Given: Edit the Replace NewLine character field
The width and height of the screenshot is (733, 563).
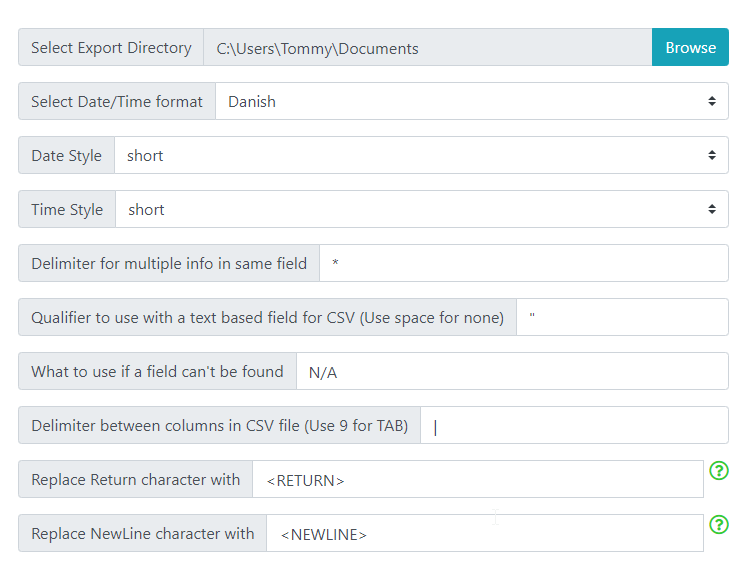Looking at the screenshot, I should 485,533.
